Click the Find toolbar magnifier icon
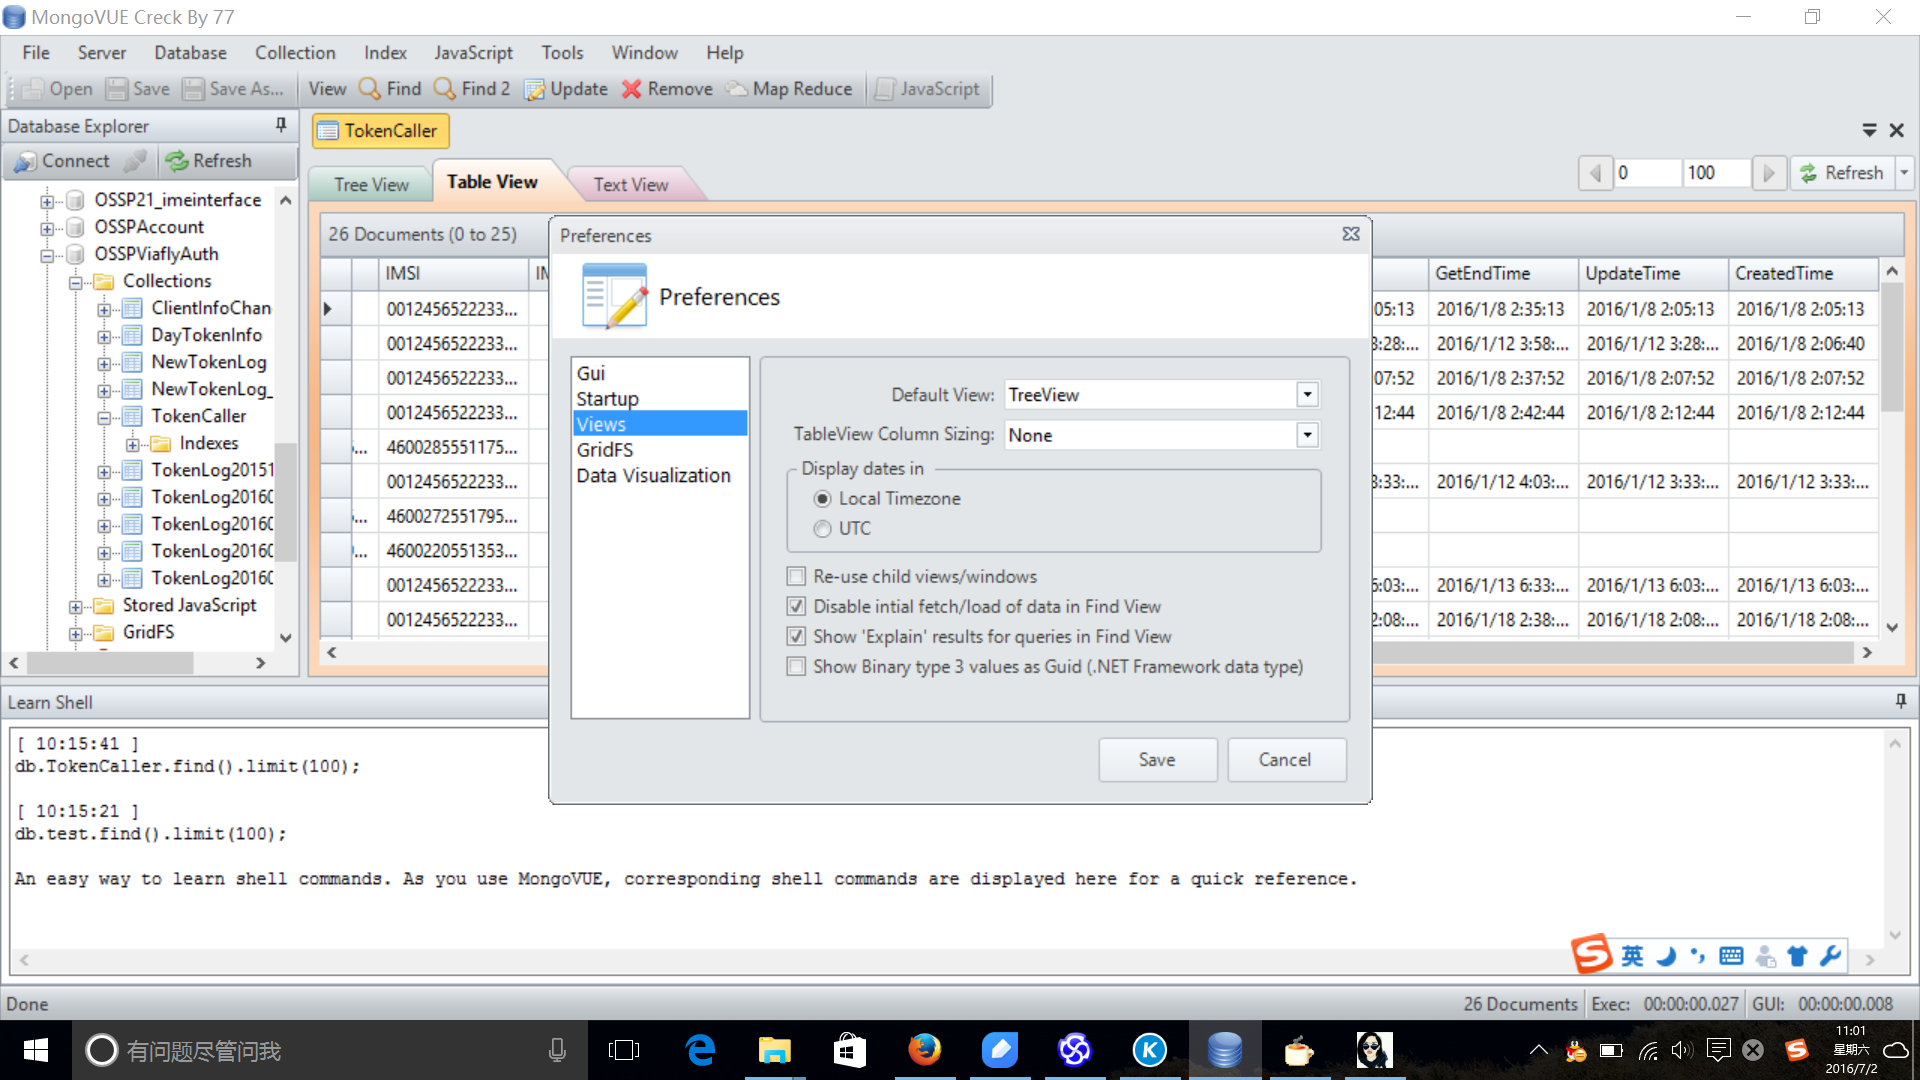Screen dimensions: 1920x1080 point(370,89)
